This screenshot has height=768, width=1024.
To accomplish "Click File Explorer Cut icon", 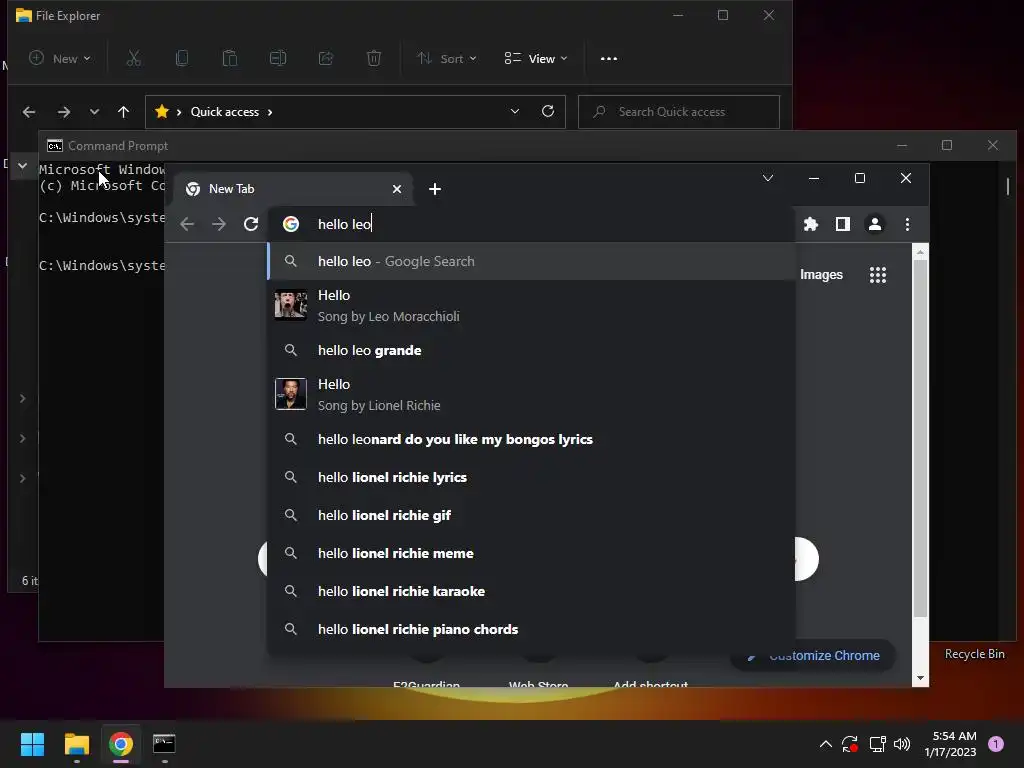I will 134,59.
